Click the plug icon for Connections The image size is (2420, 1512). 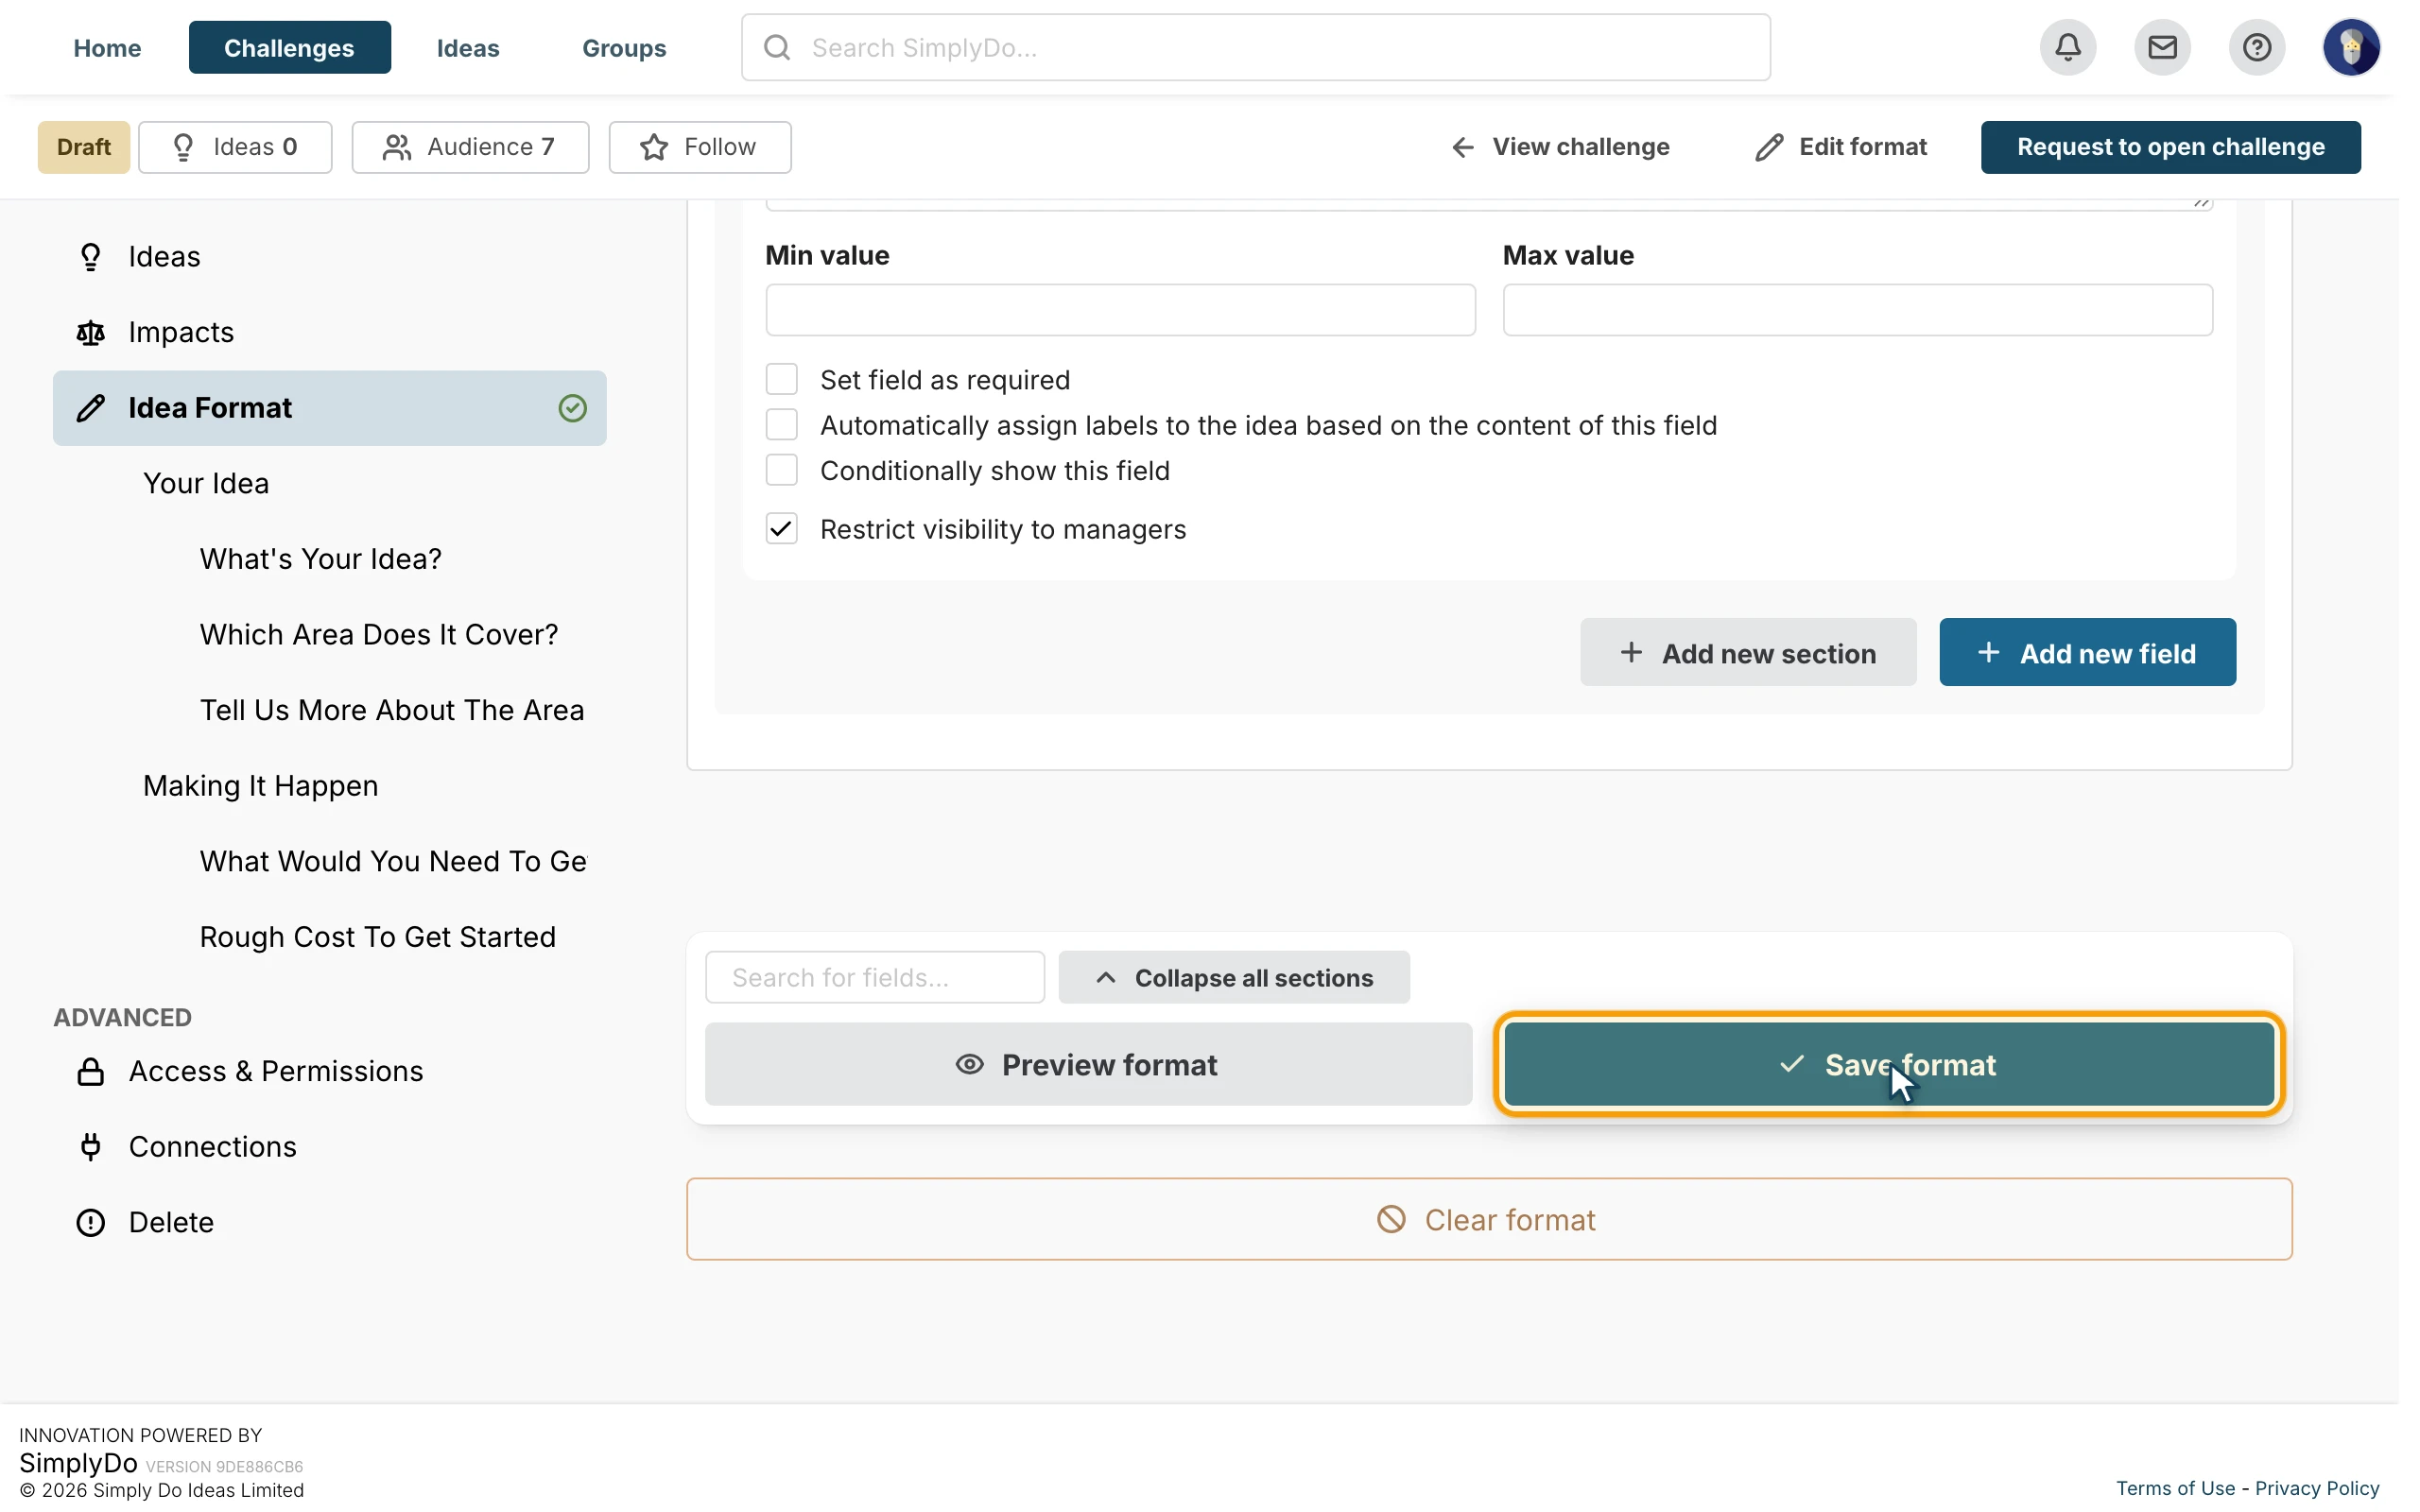(x=90, y=1147)
